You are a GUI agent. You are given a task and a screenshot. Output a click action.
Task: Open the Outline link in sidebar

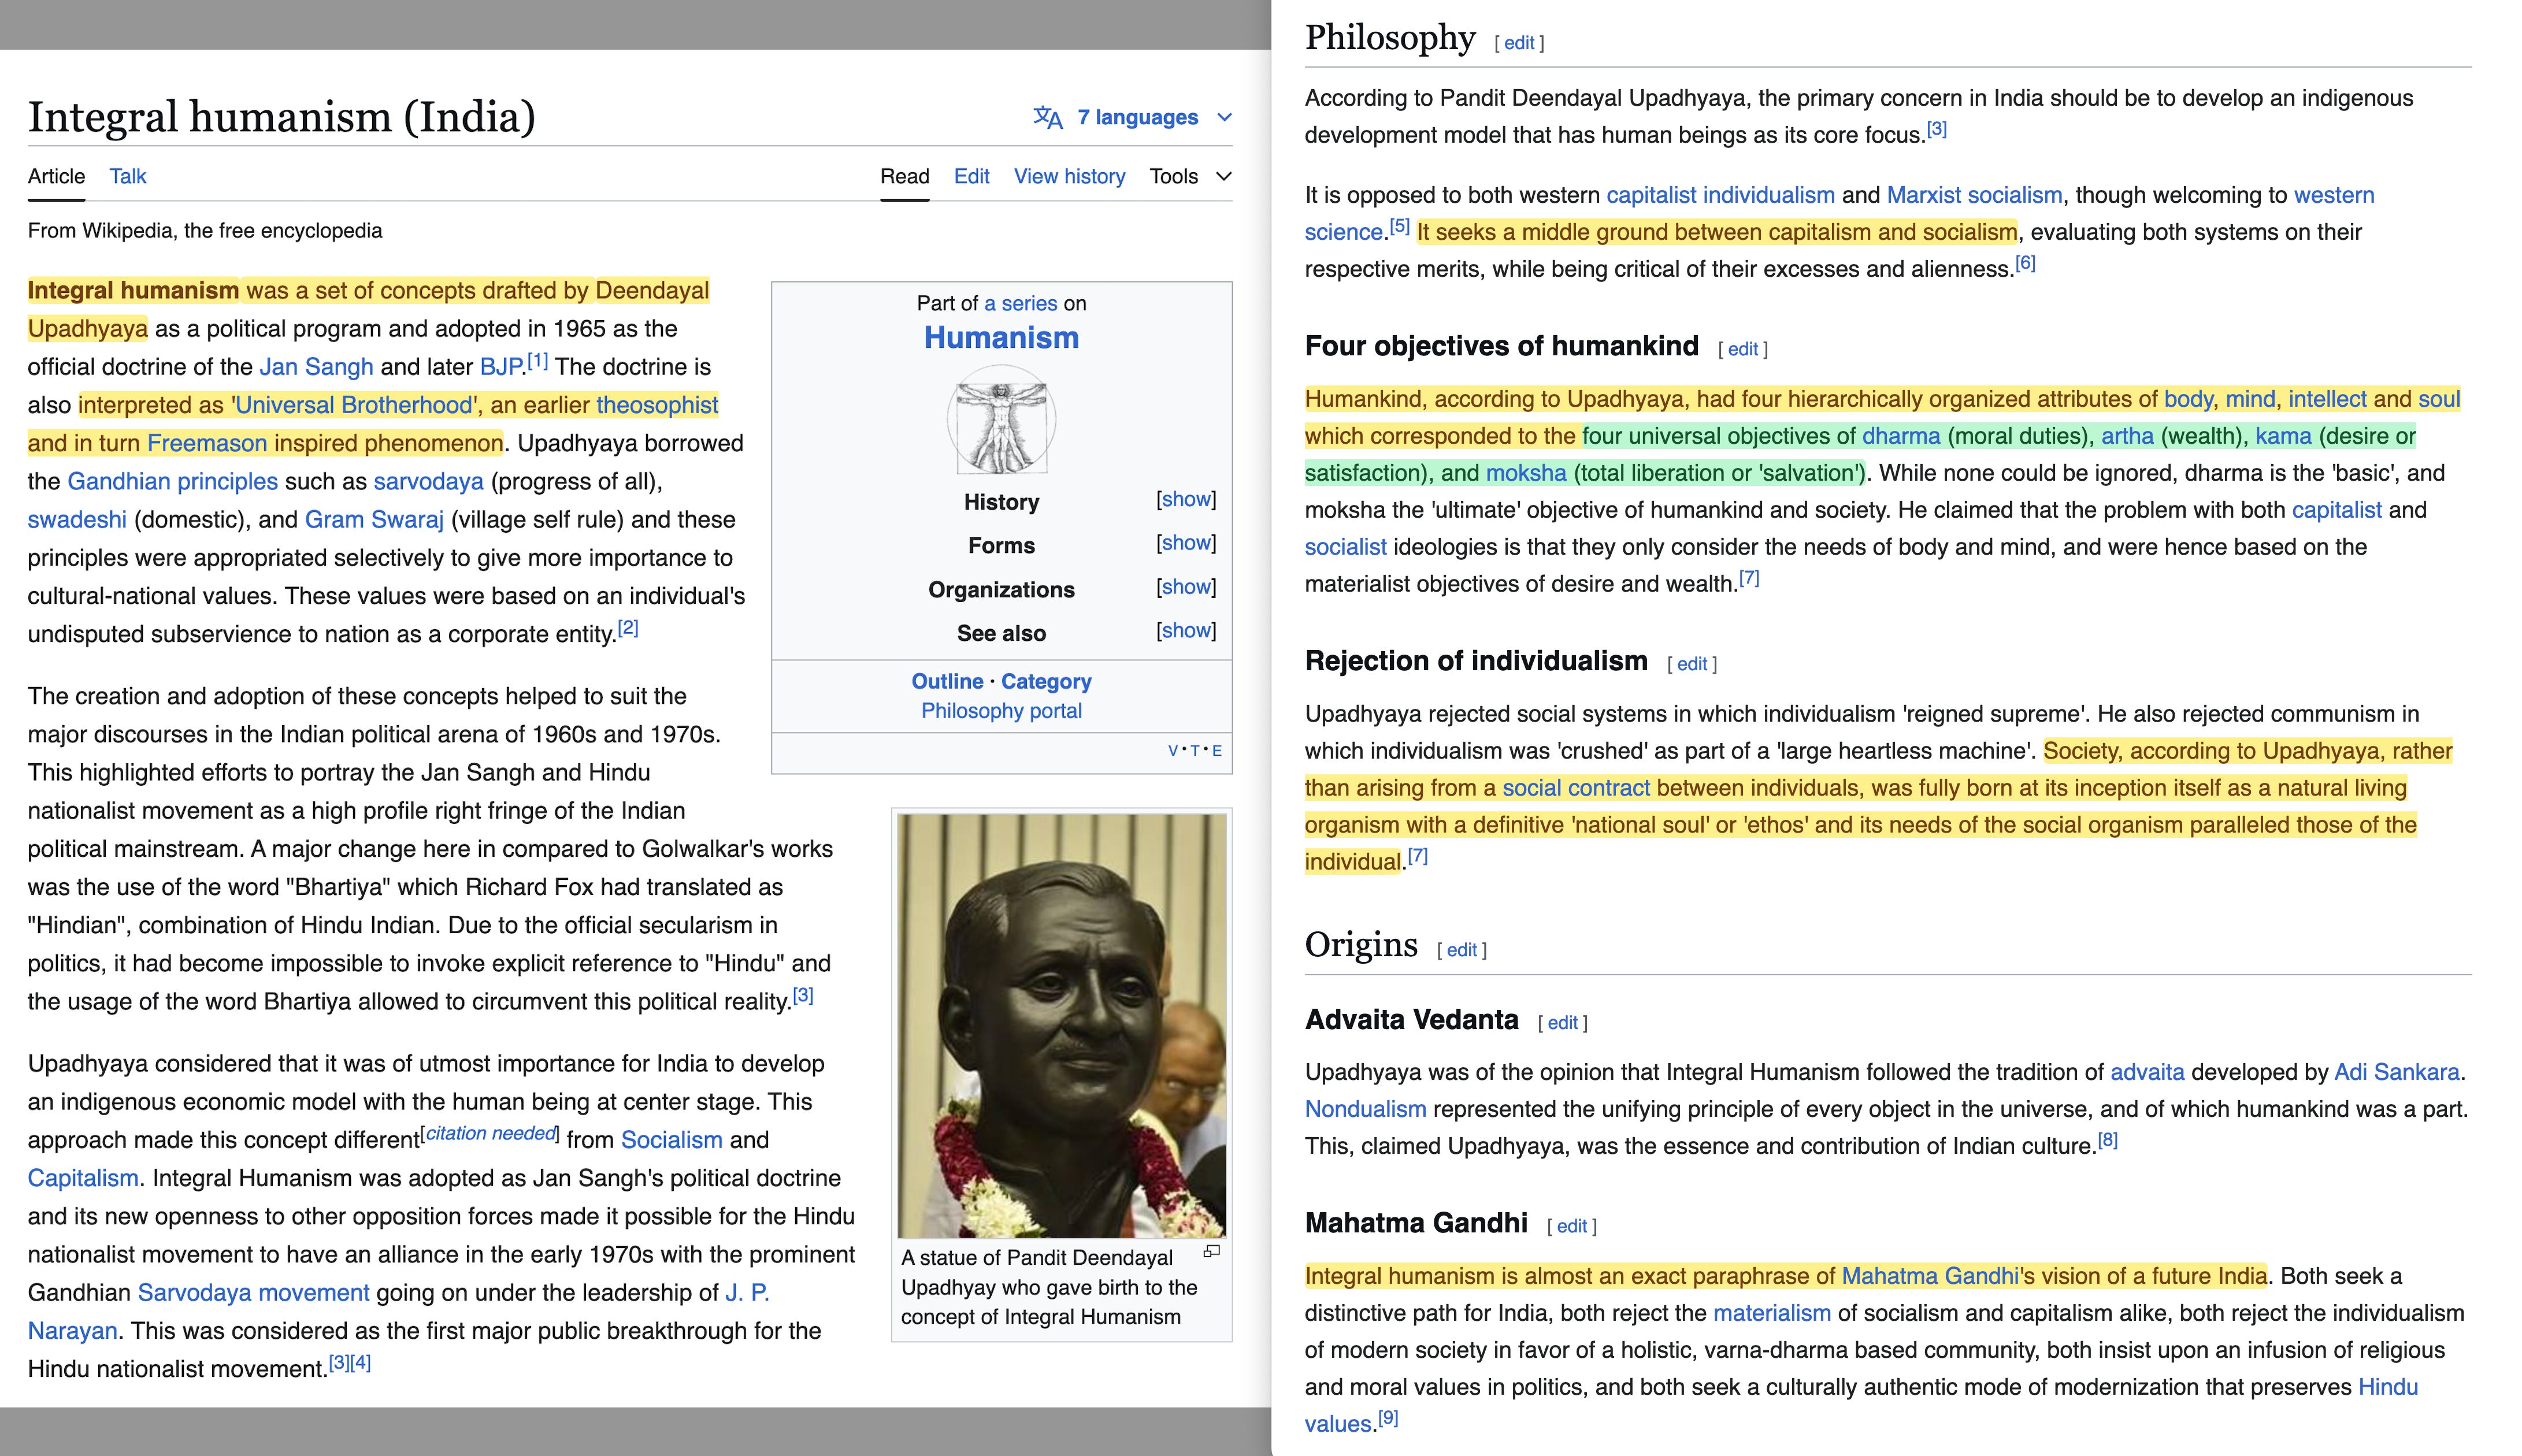pos(947,681)
